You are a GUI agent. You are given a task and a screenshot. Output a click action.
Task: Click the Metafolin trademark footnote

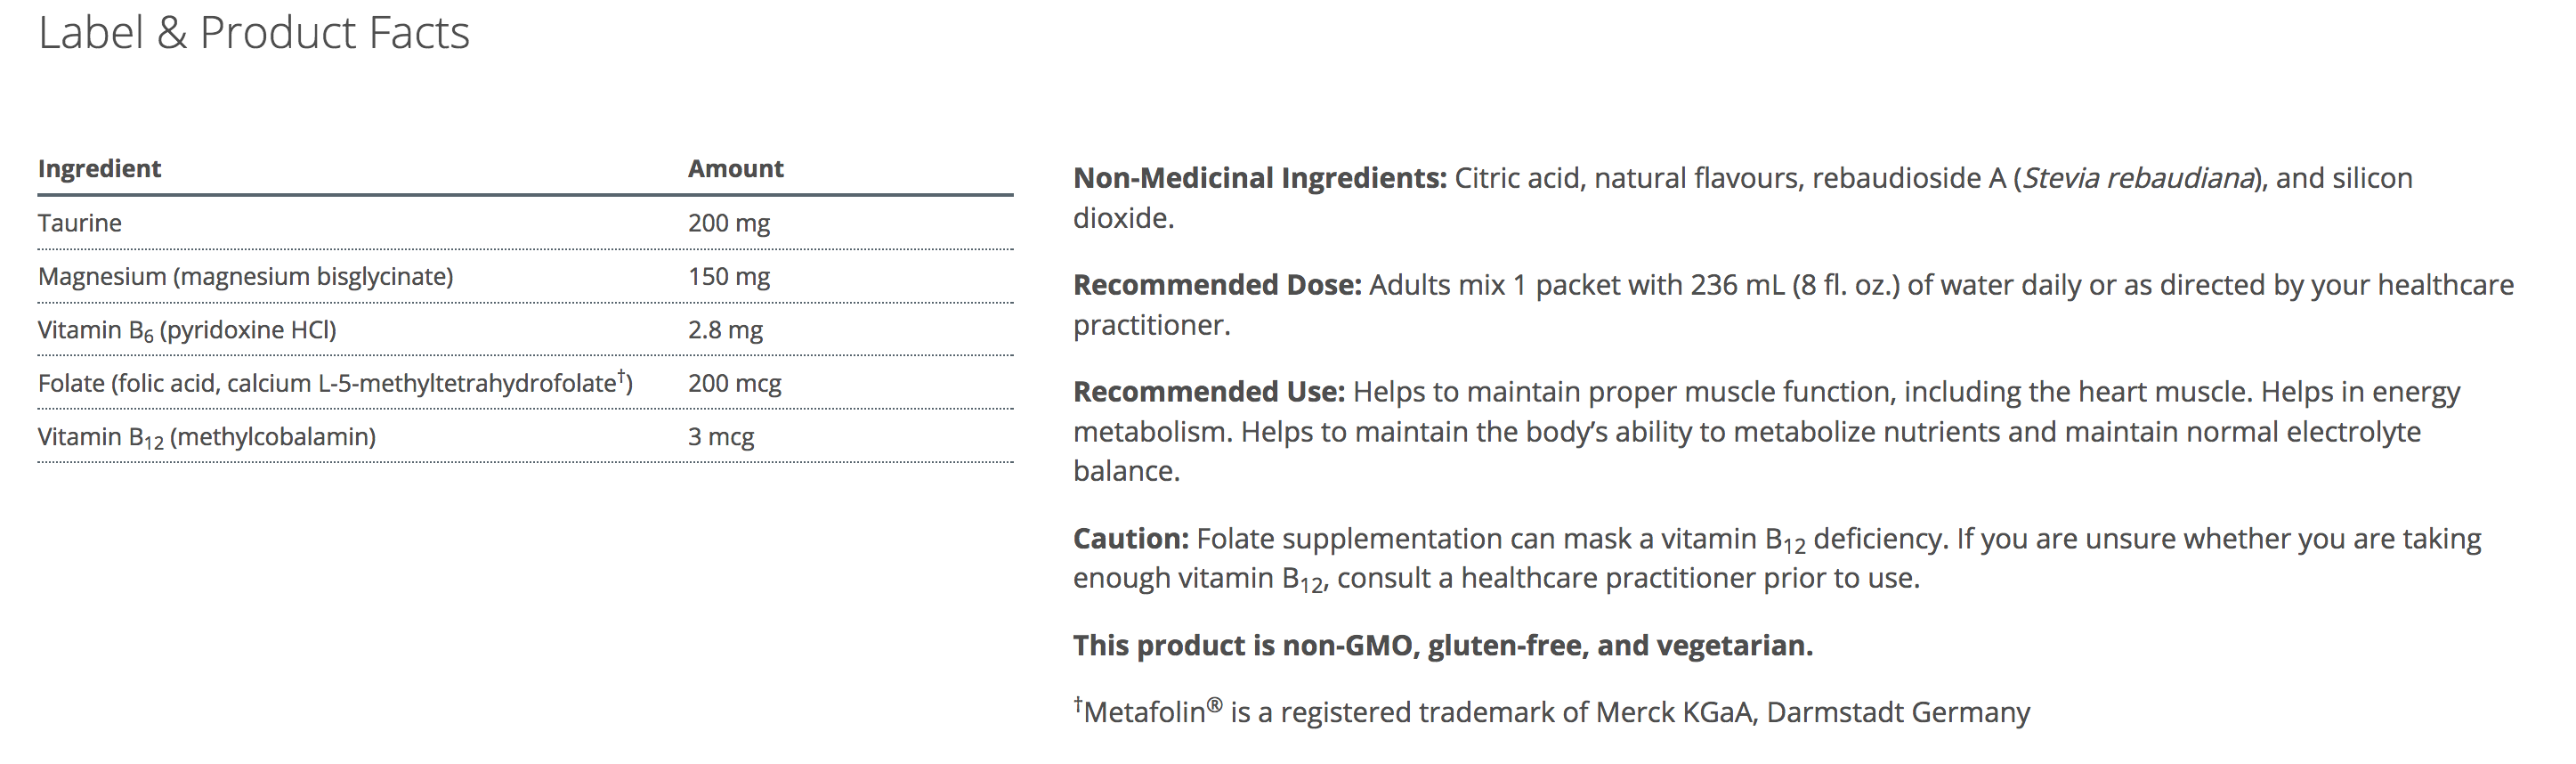[1552, 712]
